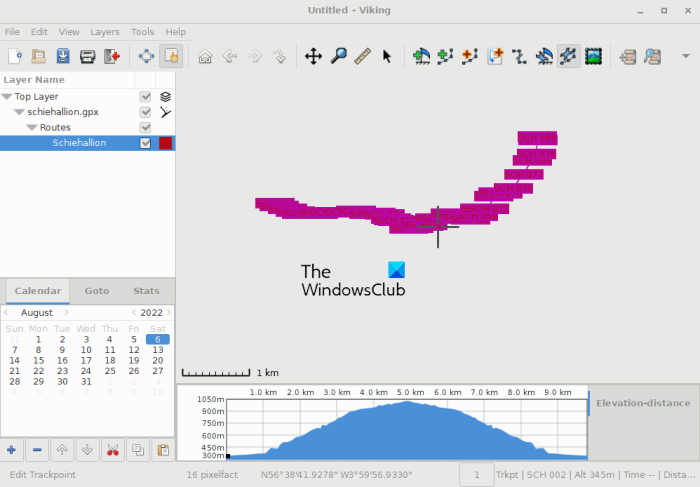Open the Layers menu
Image resolution: width=700 pixels, height=487 pixels.
(104, 32)
